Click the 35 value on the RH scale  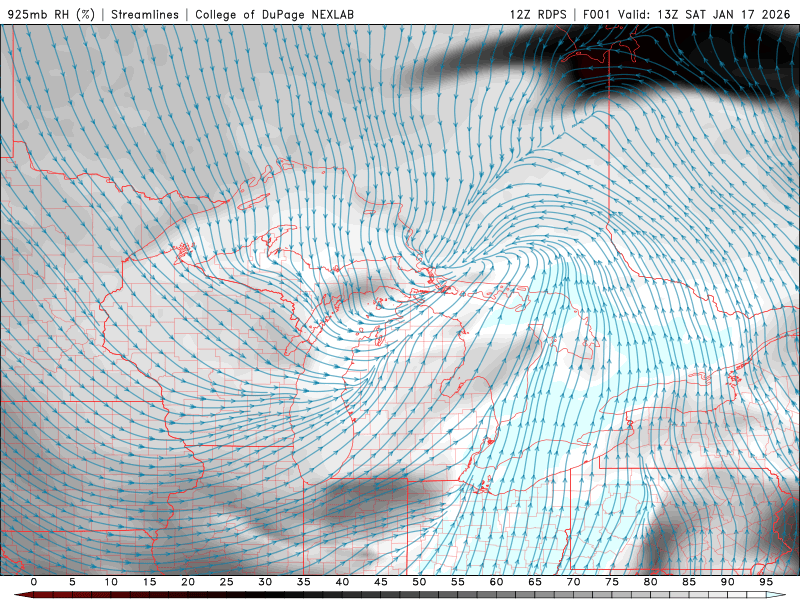(x=304, y=582)
